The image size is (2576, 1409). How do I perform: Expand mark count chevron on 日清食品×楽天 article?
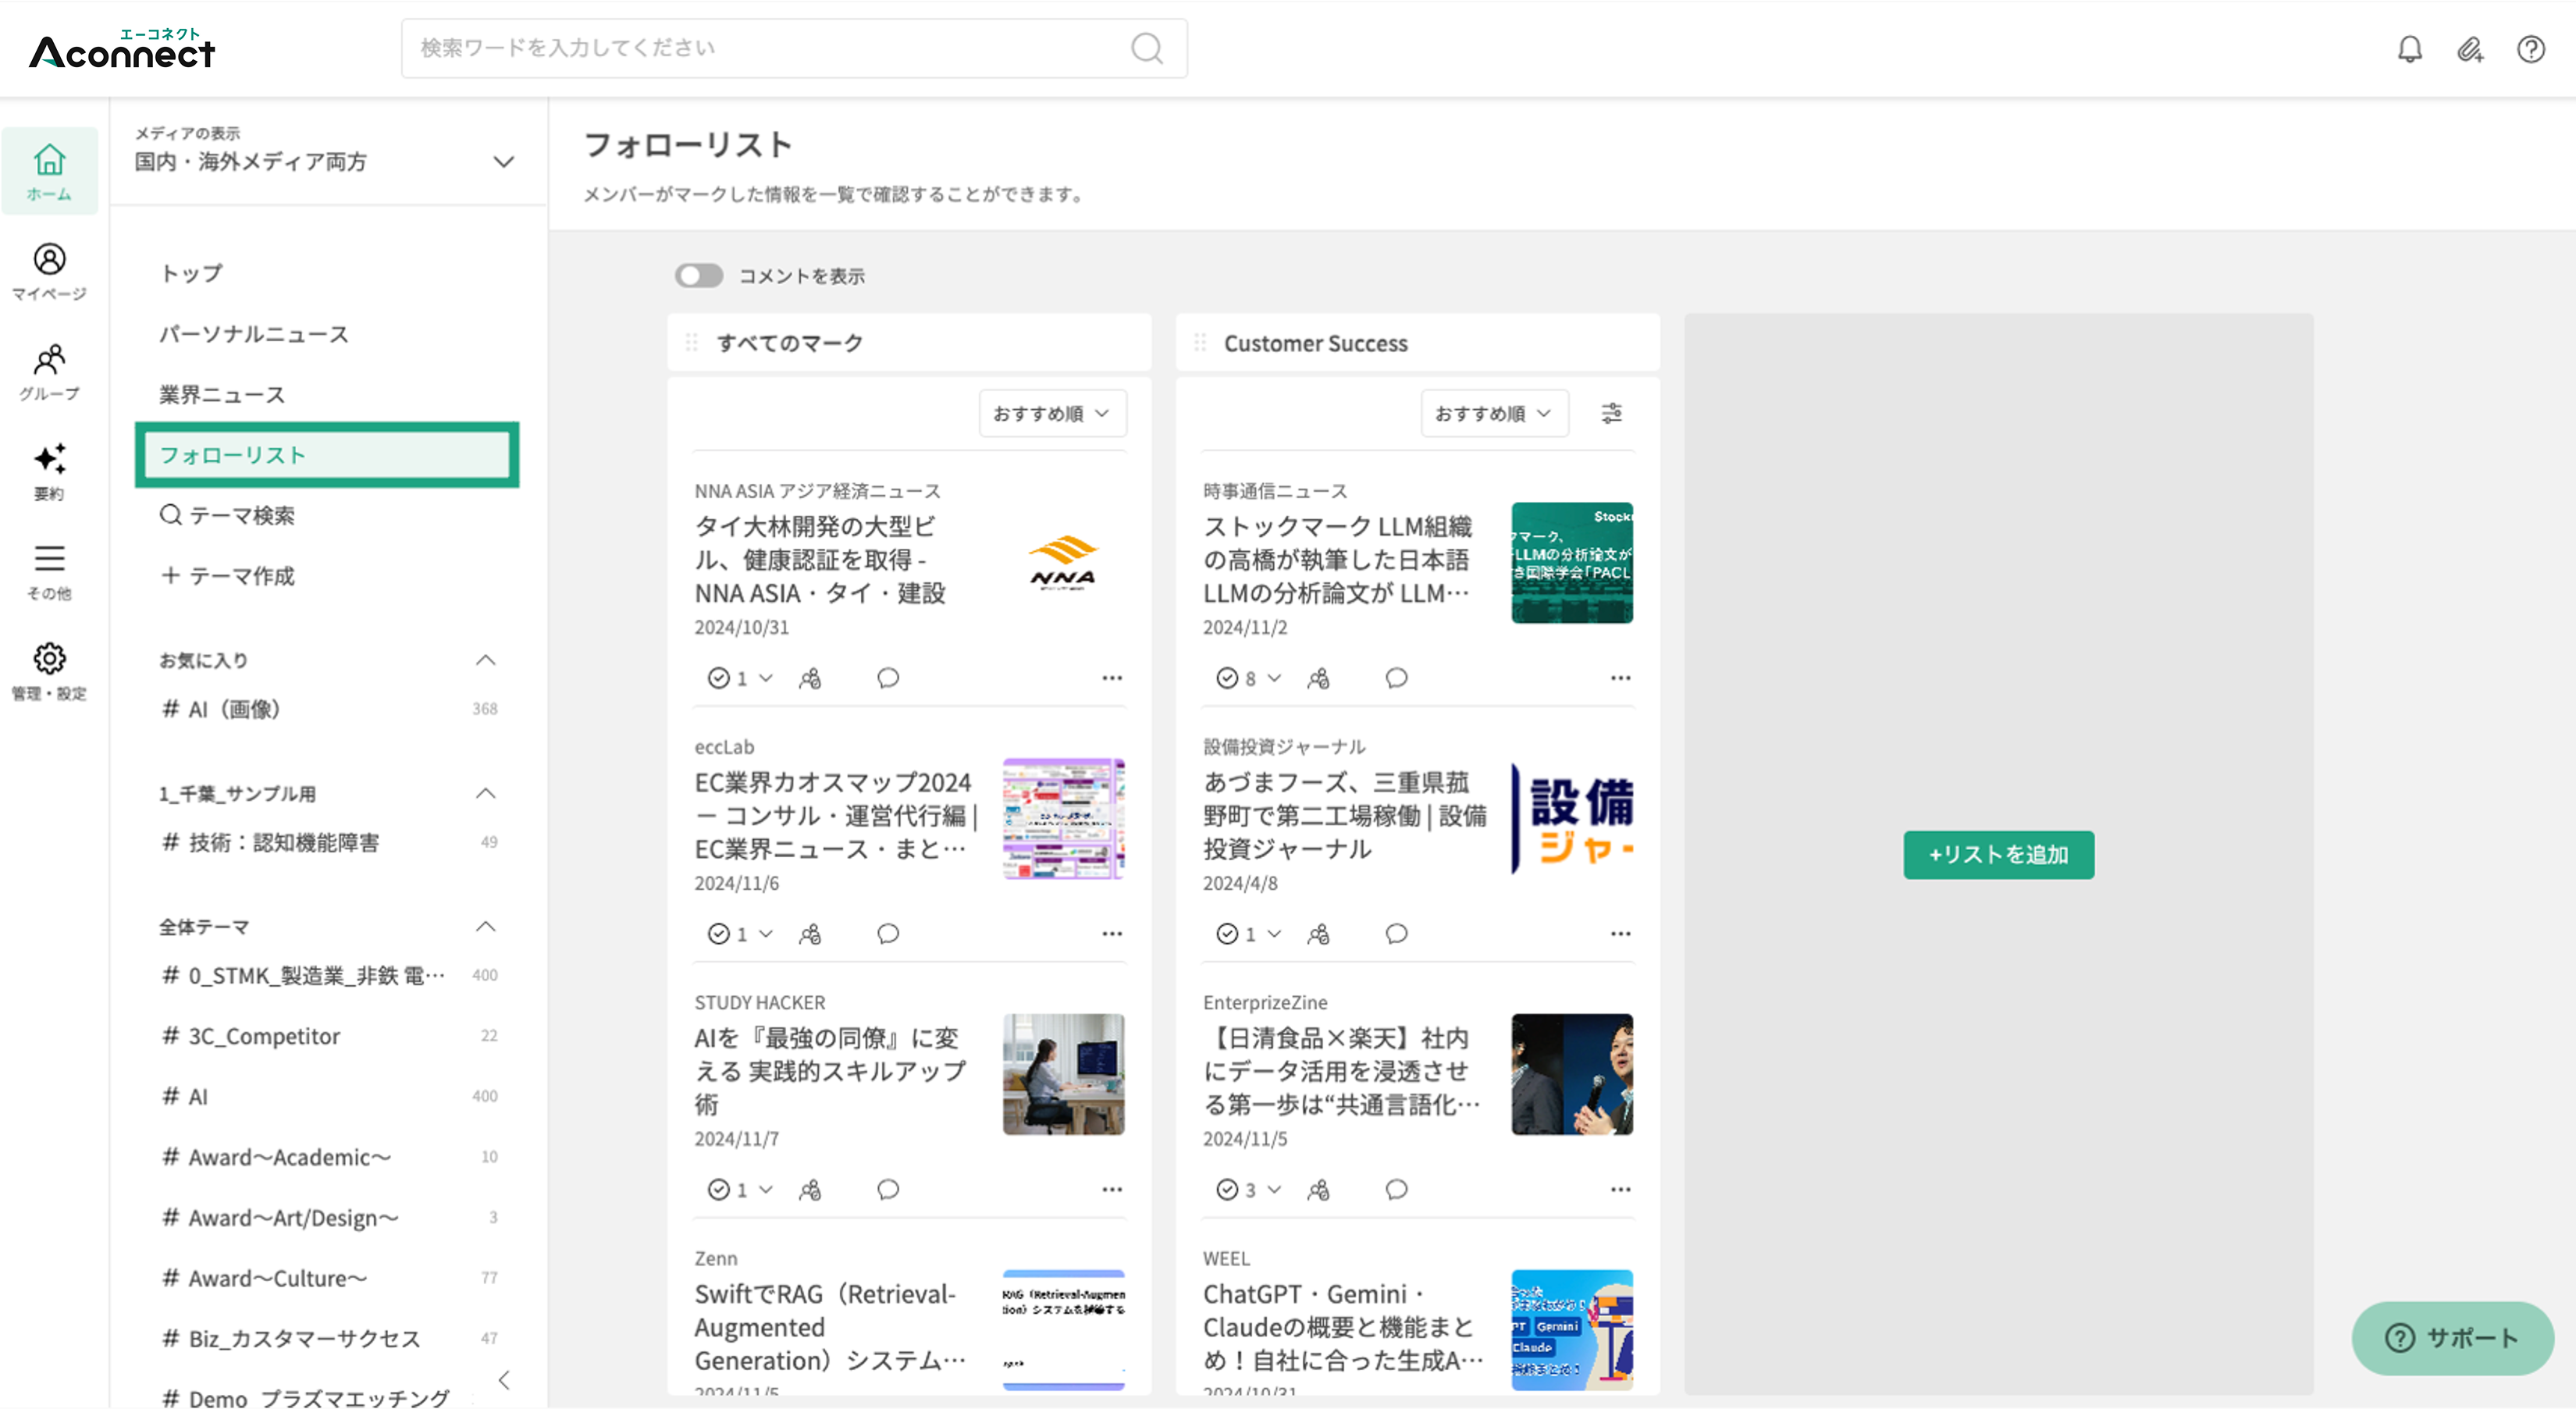[x=1275, y=1190]
